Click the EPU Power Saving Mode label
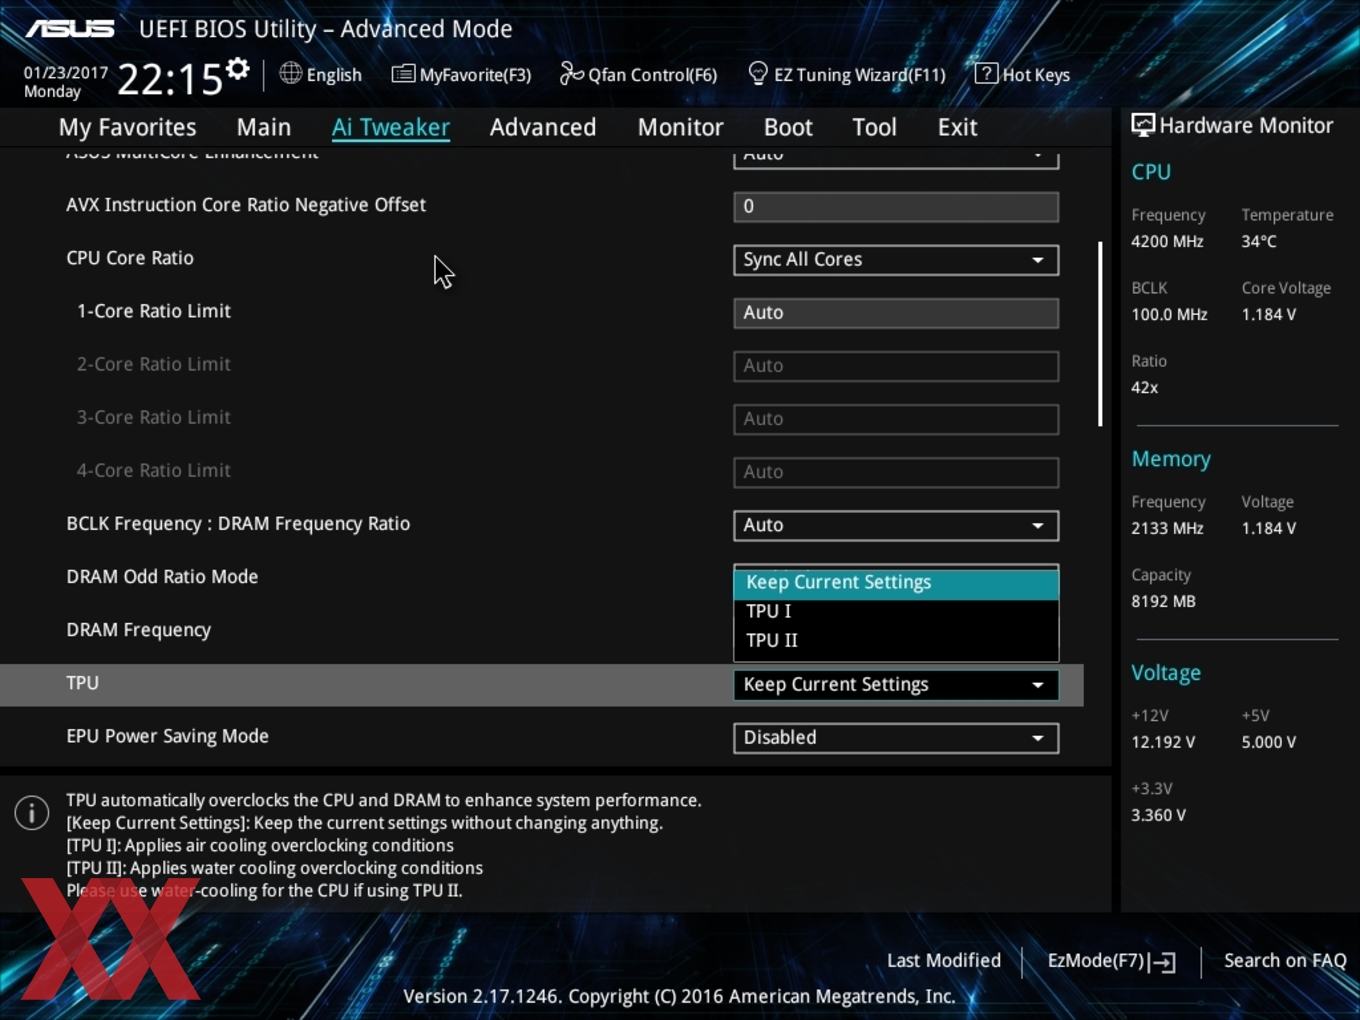Image resolution: width=1360 pixels, height=1020 pixels. (x=167, y=736)
